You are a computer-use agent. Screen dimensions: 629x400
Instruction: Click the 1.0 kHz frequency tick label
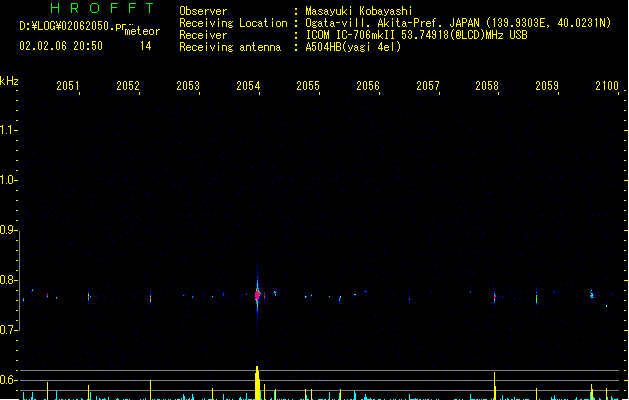point(7,180)
